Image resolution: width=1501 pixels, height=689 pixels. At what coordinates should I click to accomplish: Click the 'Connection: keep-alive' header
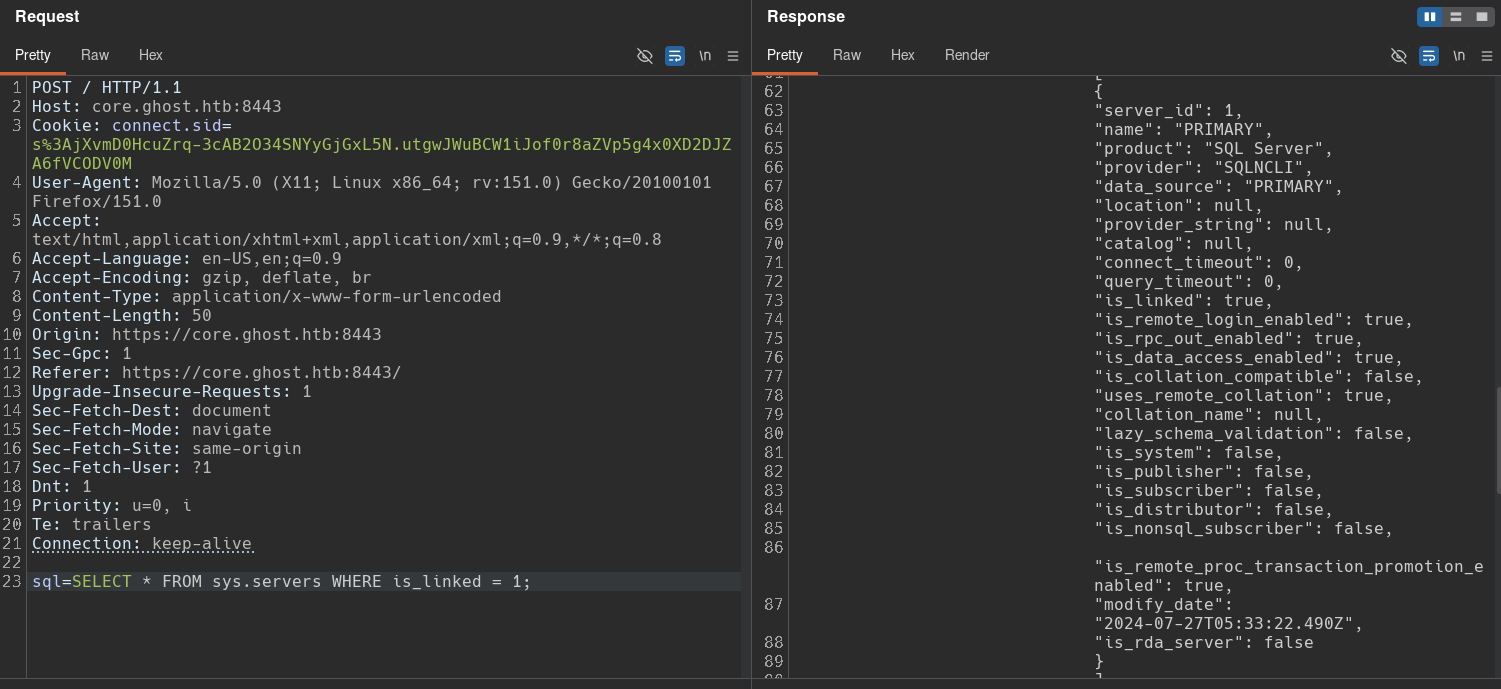142,544
